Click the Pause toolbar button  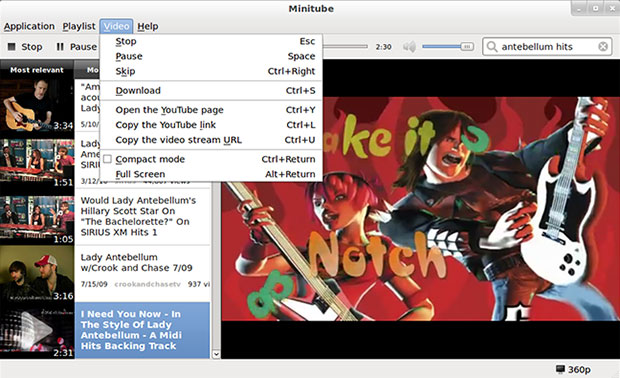click(77, 47)
